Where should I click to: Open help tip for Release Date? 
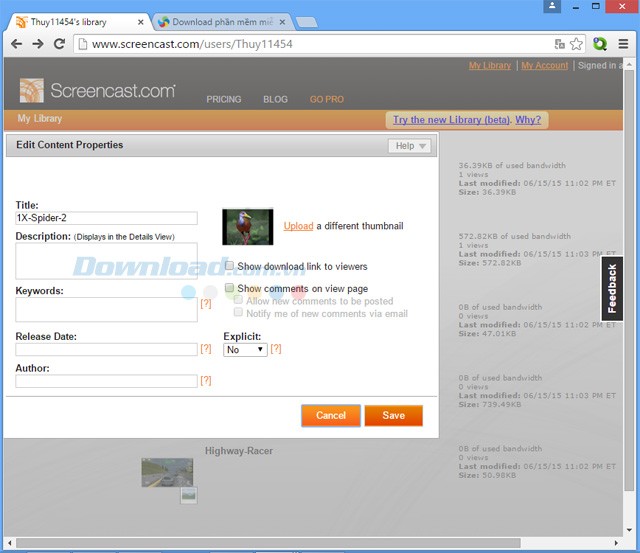coord(206,349)
